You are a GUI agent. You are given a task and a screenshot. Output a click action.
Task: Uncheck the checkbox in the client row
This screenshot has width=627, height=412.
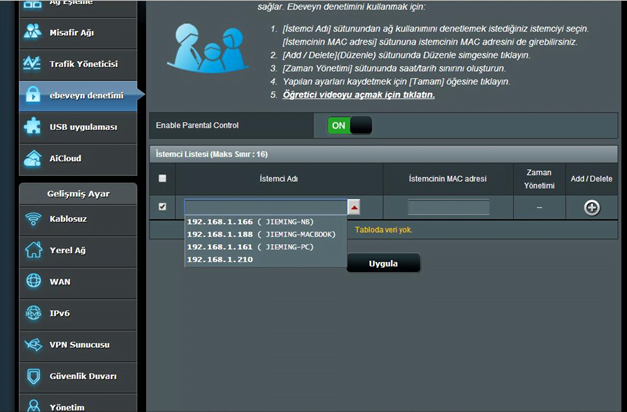(163, 207)
